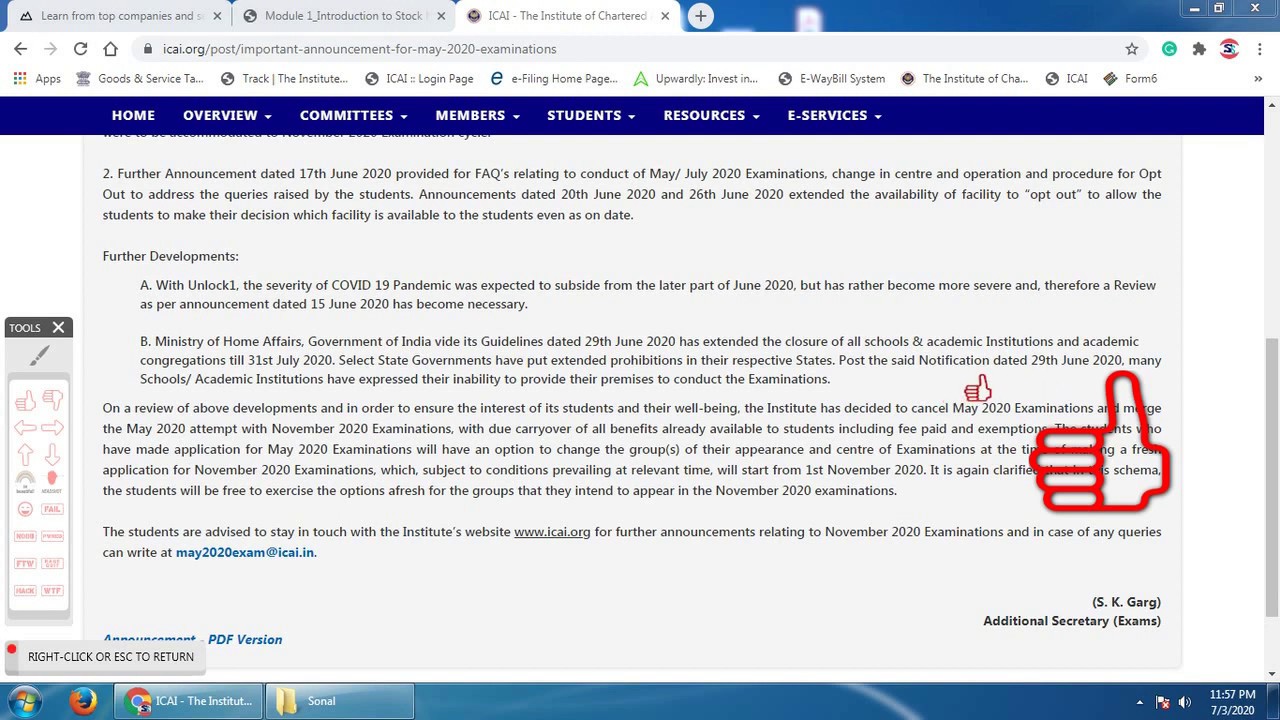1280x720 pixels.
Task: Open 'Goods & Service Ta...' bookmark
Action: [139, 78]
